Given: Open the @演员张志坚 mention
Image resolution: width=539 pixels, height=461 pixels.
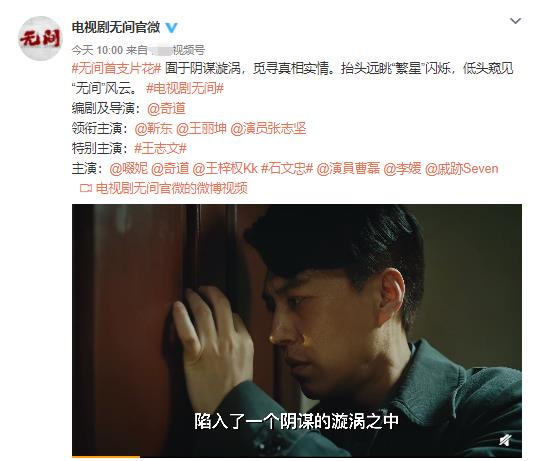Looking at the screenshot, I should pyautogui.click(x=268, y=128).
